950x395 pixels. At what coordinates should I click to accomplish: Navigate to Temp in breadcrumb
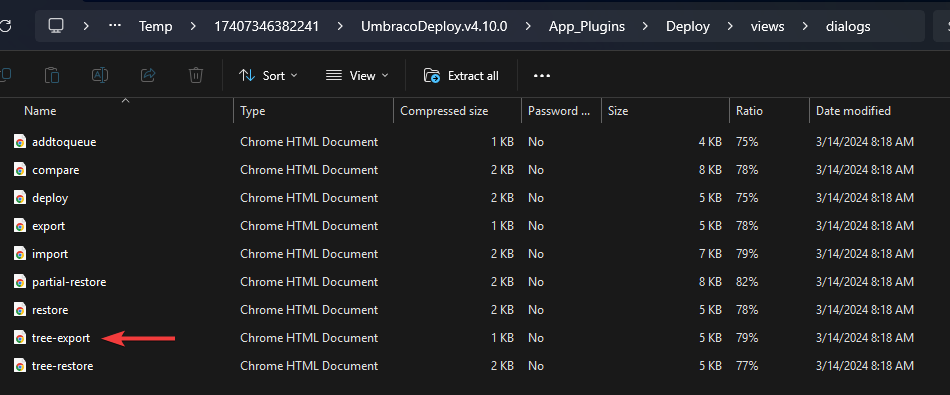(156, 26)
